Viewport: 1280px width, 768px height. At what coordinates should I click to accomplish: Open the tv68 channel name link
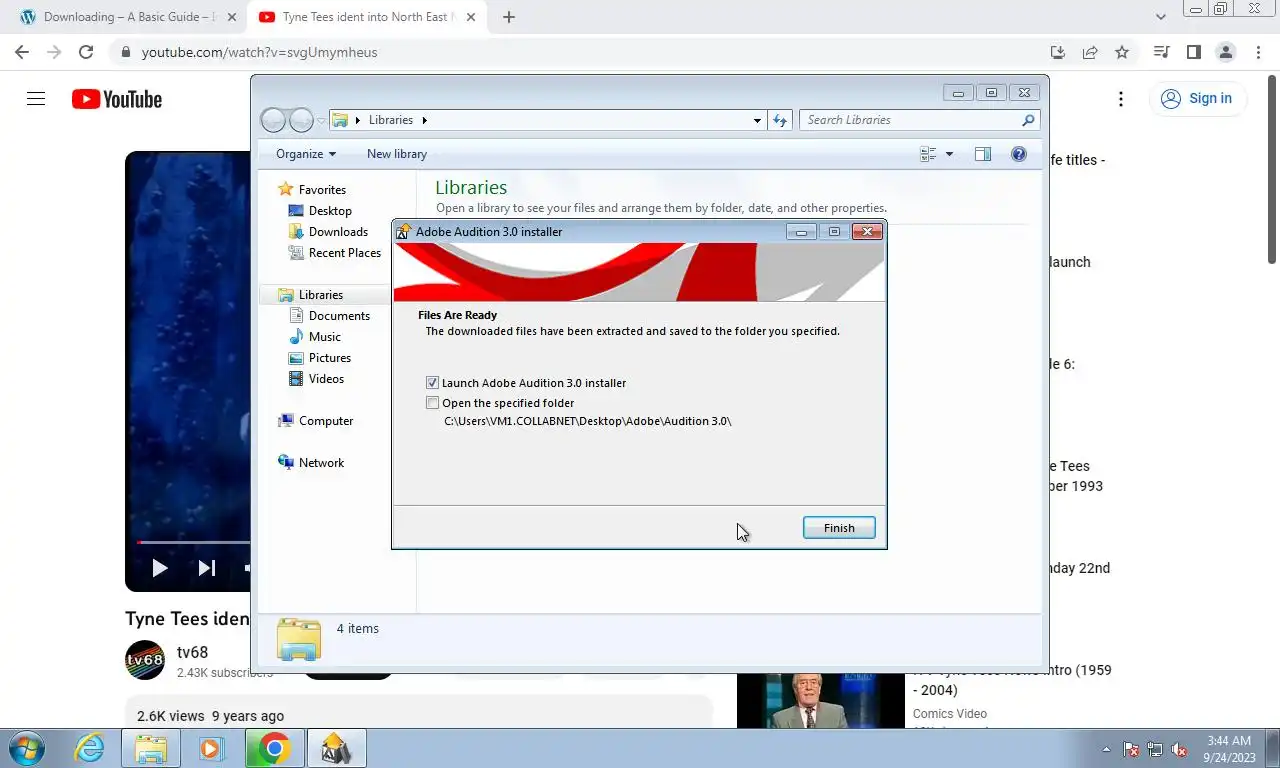pyautogui.click(x=192, y=652)
